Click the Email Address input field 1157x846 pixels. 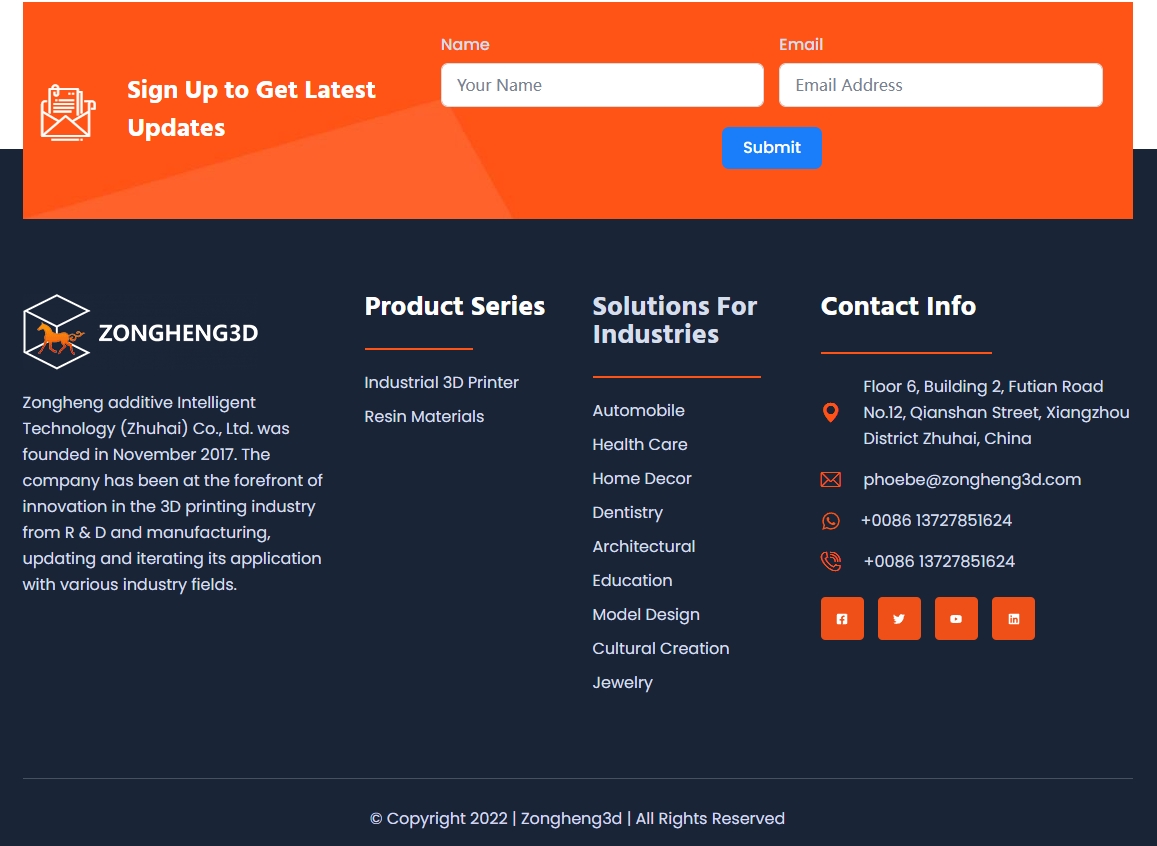coord(940,85)
